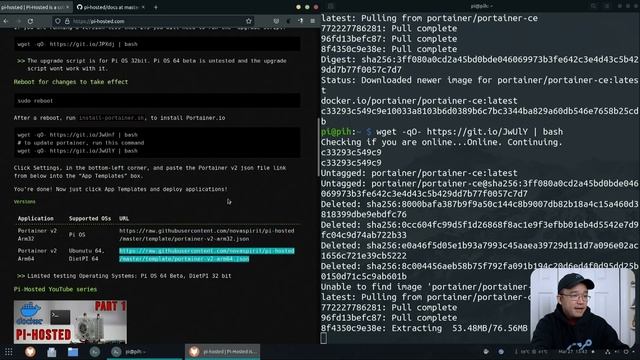Click the first system tray icon
Viewport: 640px width, 360px height.
[x=486, y=351]
